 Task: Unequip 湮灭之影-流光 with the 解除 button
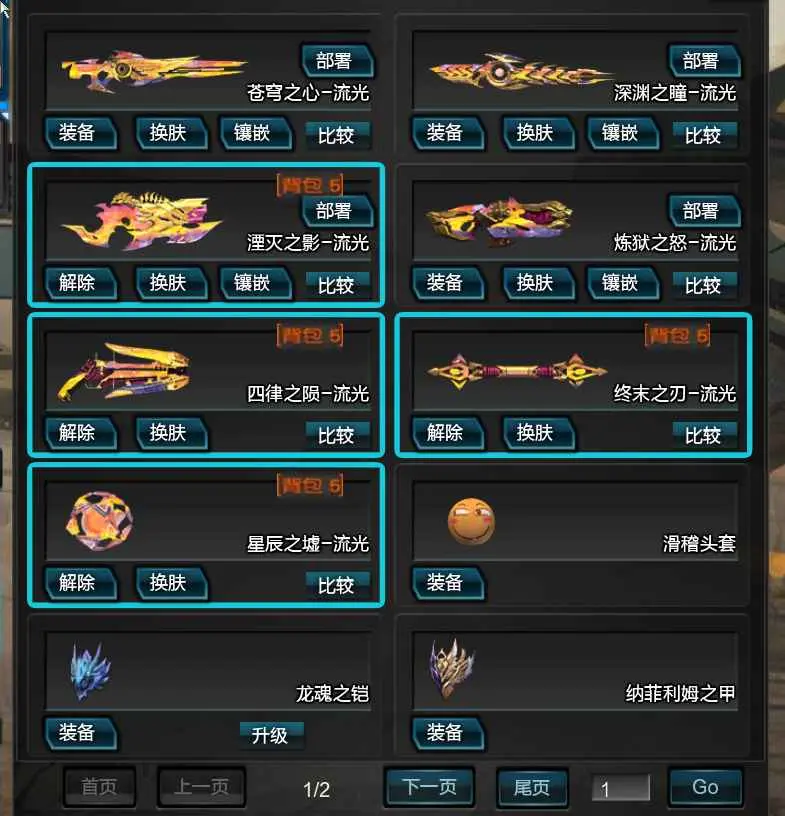[x=81, y=283]
